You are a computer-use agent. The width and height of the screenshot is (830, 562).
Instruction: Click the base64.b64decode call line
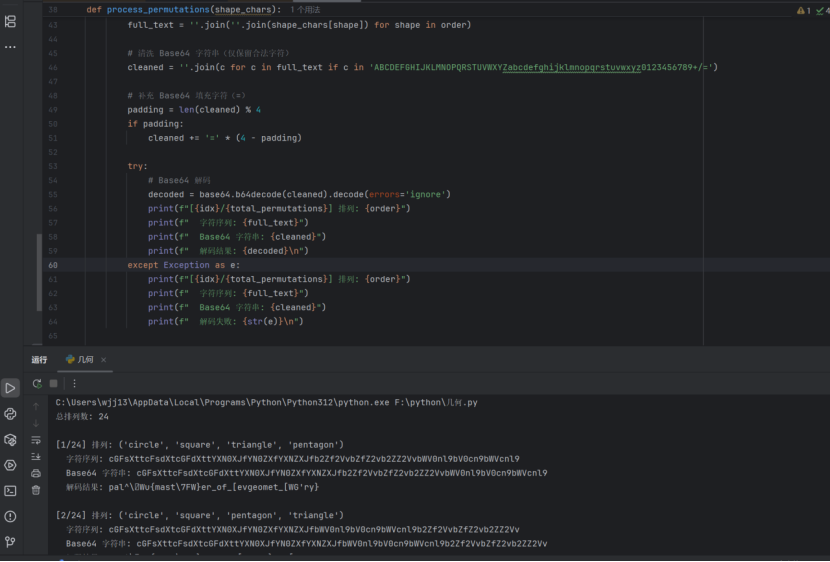[x=299, y=195]
